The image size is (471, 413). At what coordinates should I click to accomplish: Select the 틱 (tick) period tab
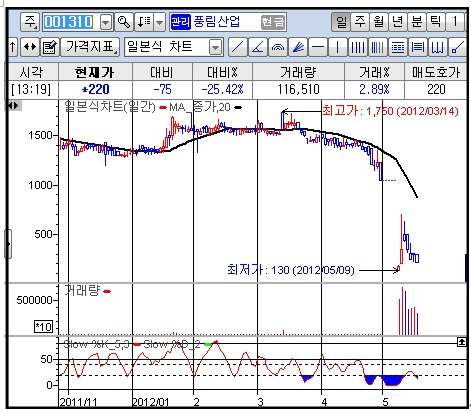(436, 22)
